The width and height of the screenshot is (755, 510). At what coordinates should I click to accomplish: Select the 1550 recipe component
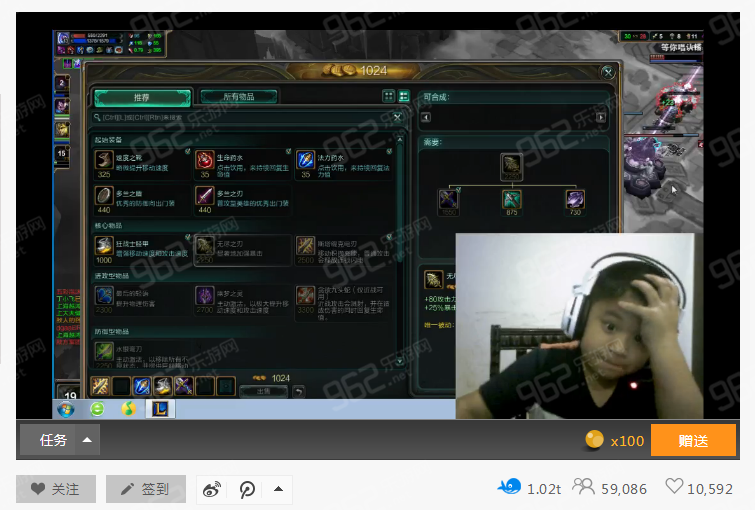pos(448,202)
